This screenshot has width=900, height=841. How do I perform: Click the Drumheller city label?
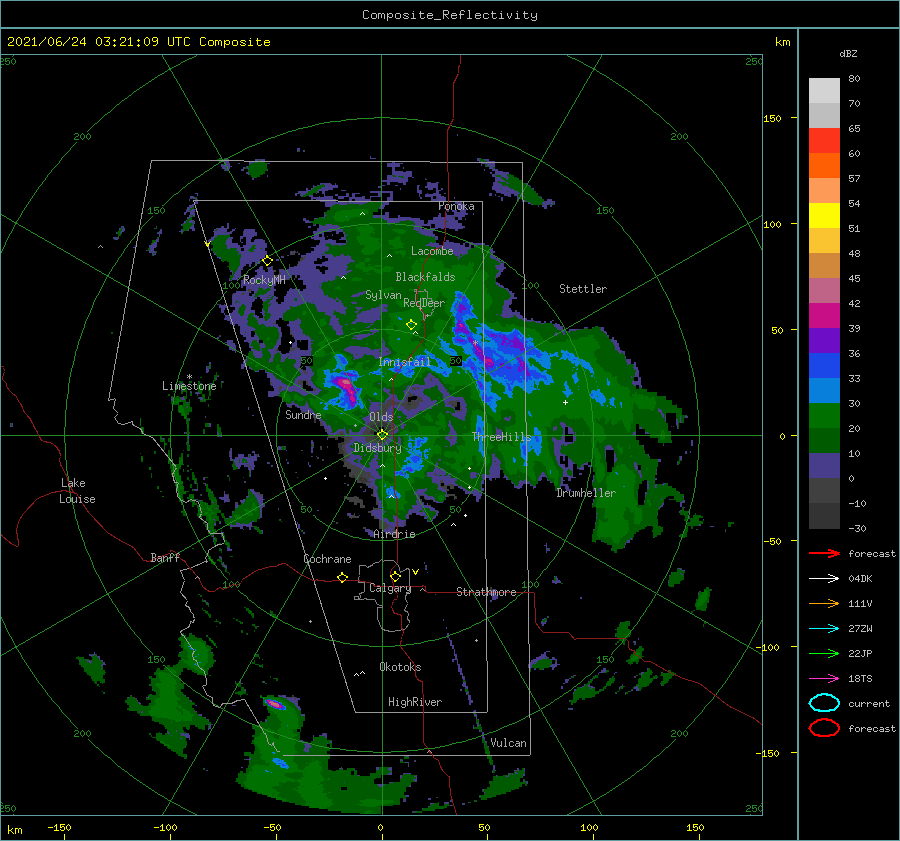pyautogui.click(x=586, y=493)
